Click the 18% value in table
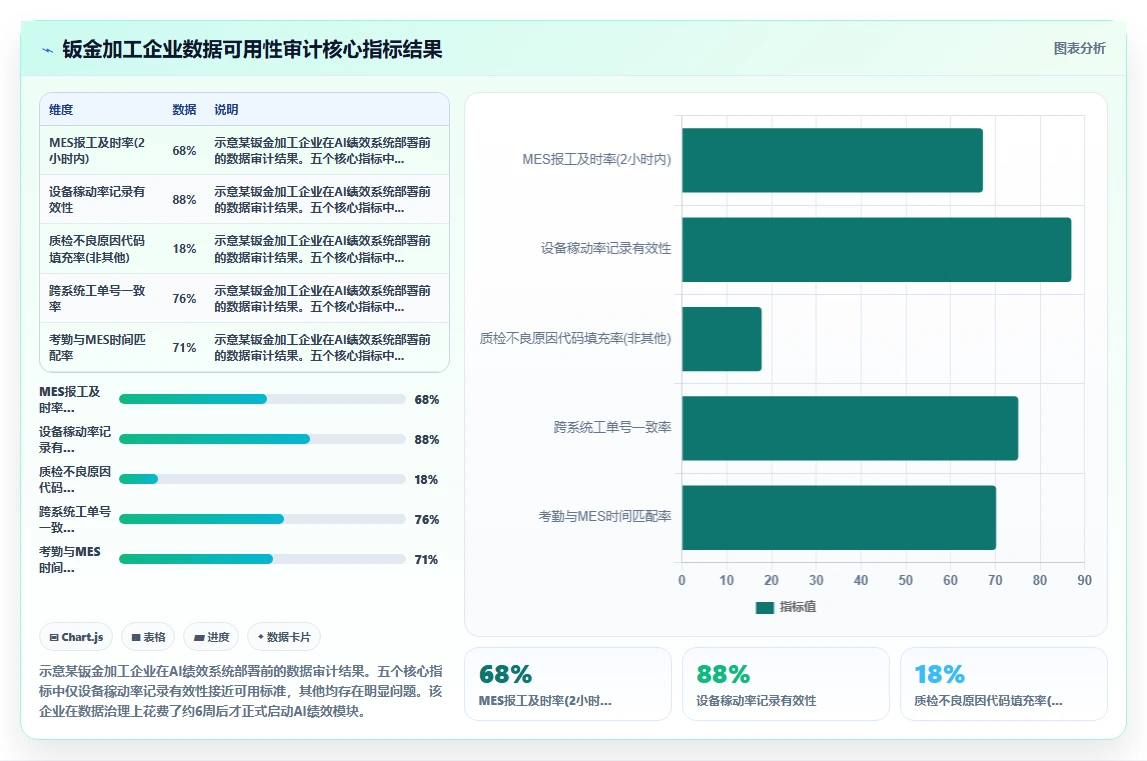Image resolution: width=1147 pixels, height=761 pixels. click(x=184, y=249)
